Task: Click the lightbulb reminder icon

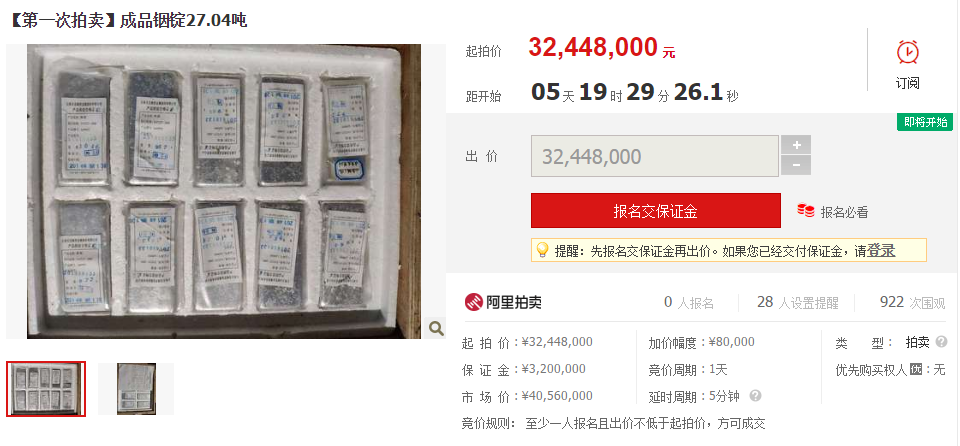Action: [542, 250]
